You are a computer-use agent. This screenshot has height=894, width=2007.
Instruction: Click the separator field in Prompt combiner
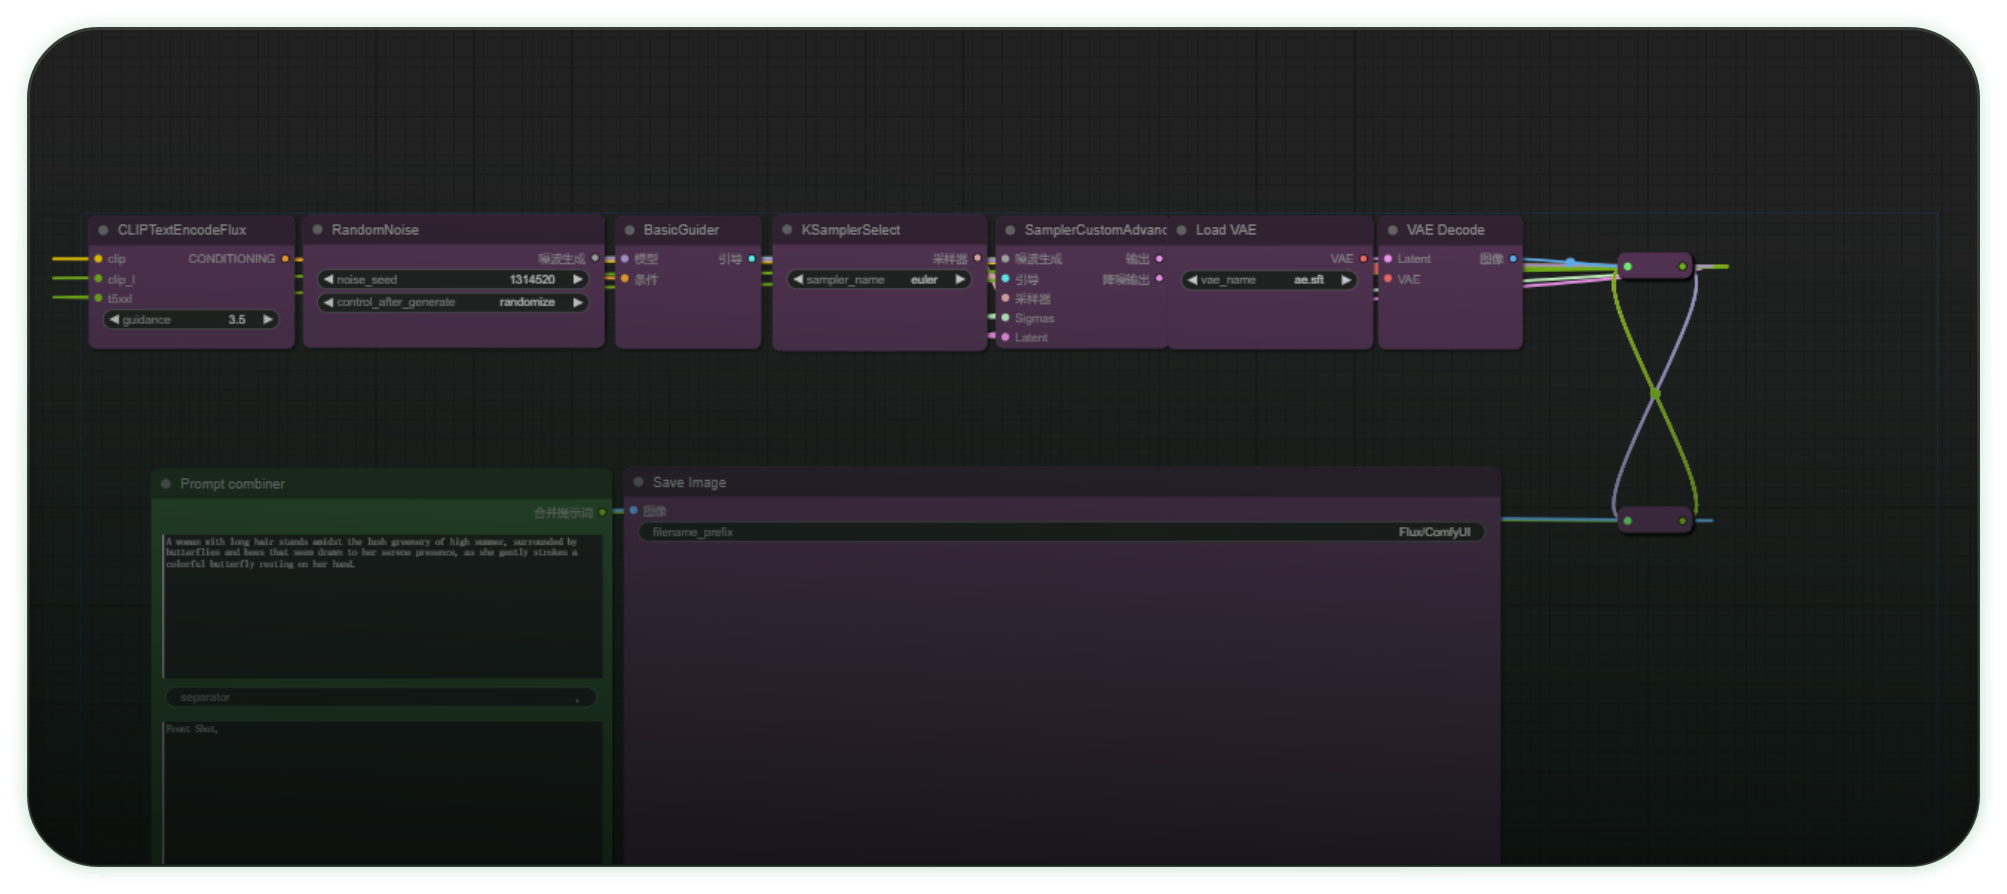[380, 697]
